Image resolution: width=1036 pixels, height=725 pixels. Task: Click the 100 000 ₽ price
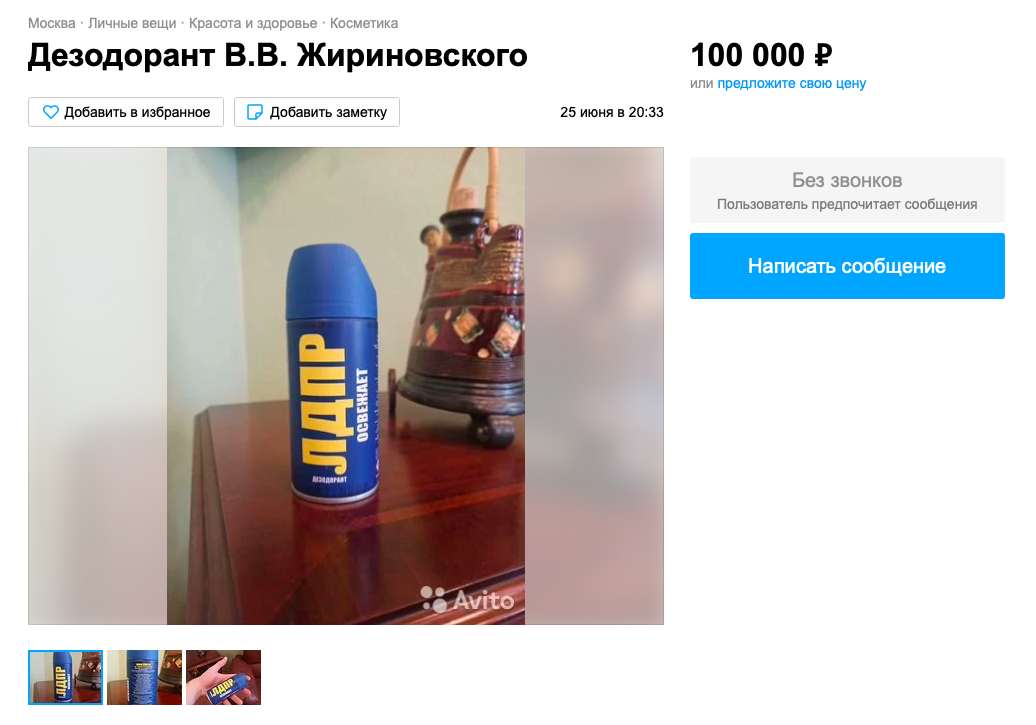pyautogui.click(x=761, y=55)
